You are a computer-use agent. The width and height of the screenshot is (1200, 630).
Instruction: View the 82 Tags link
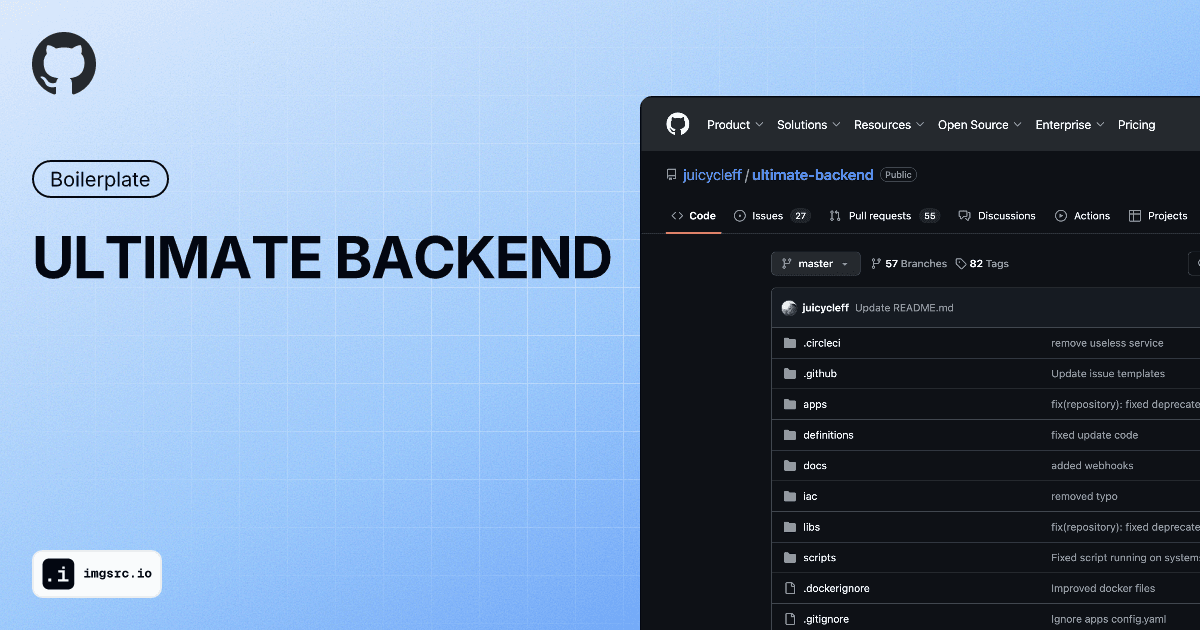[982, 264]
